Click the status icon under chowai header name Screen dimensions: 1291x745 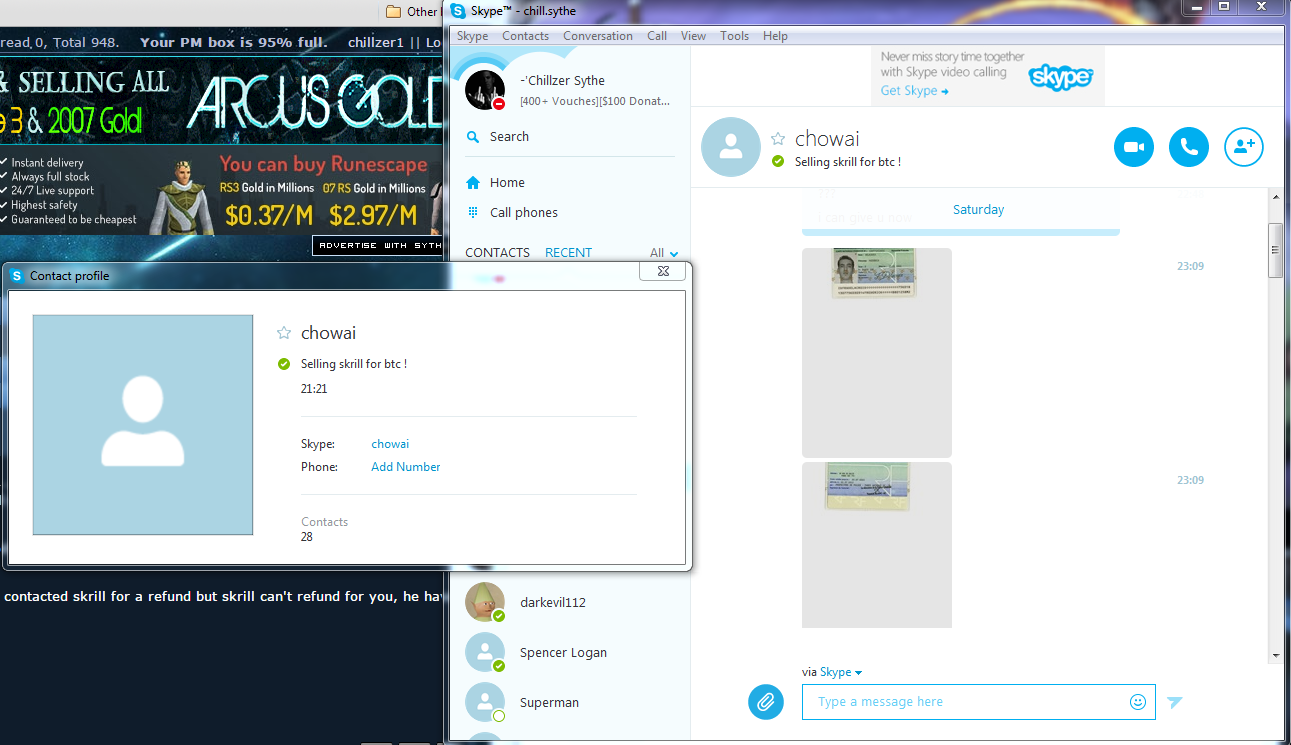tap(778, 161)
